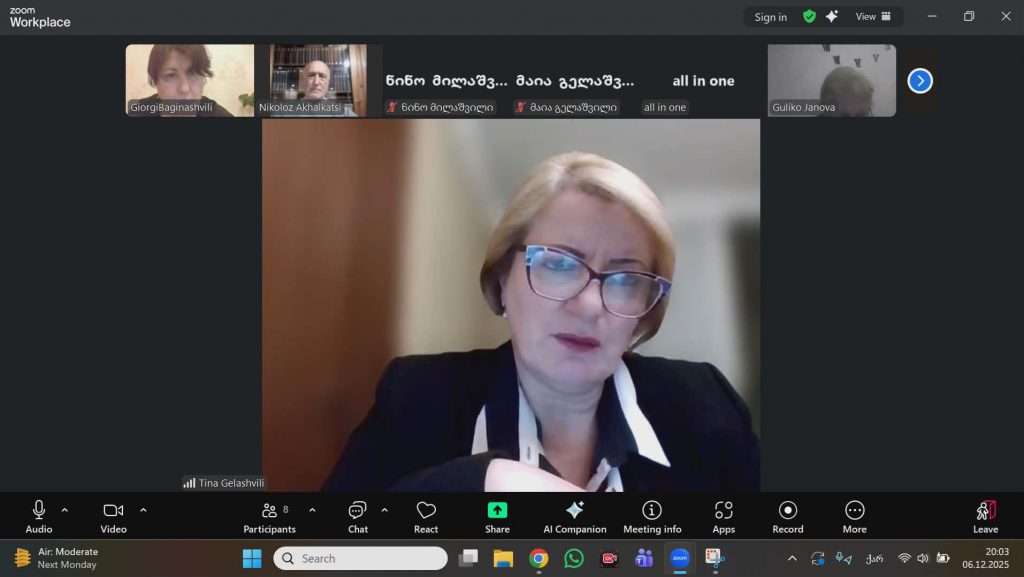Viewport: 1024px width, 577px height.
Task: Expand audio options arrow next to Audio
Action: tap(65, 510)
